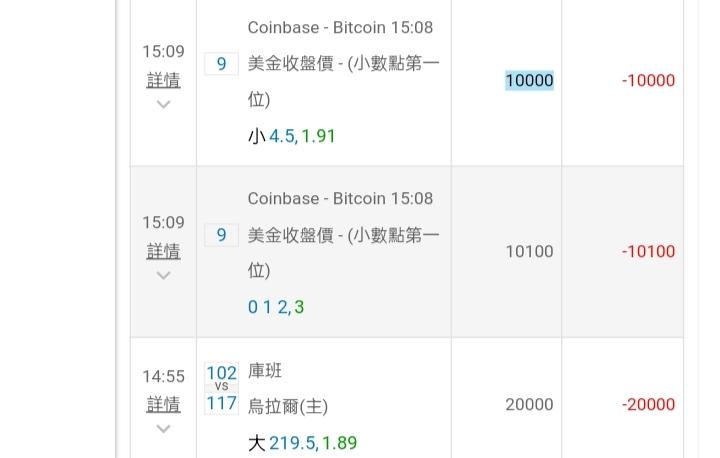Viewport: 720px width, 458px height.
Task: Open 詳情 link for 14:55 bet
Action: coord(163,405)
